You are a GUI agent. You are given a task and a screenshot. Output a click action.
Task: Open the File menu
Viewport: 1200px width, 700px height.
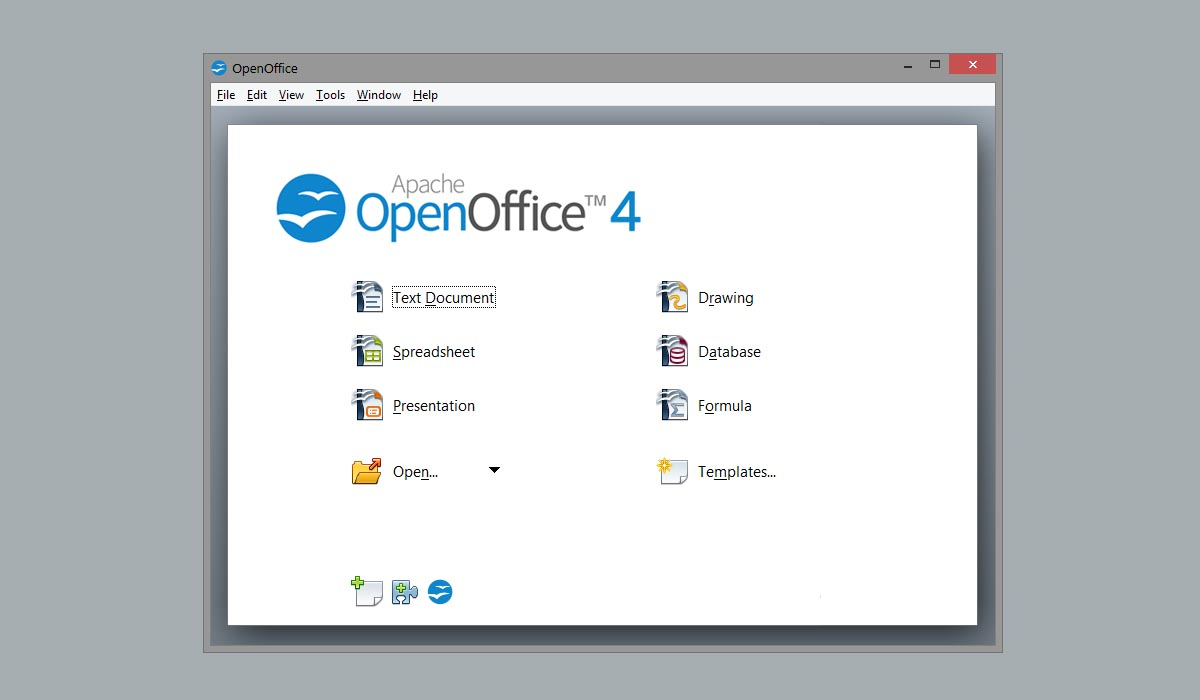(226, 95)
